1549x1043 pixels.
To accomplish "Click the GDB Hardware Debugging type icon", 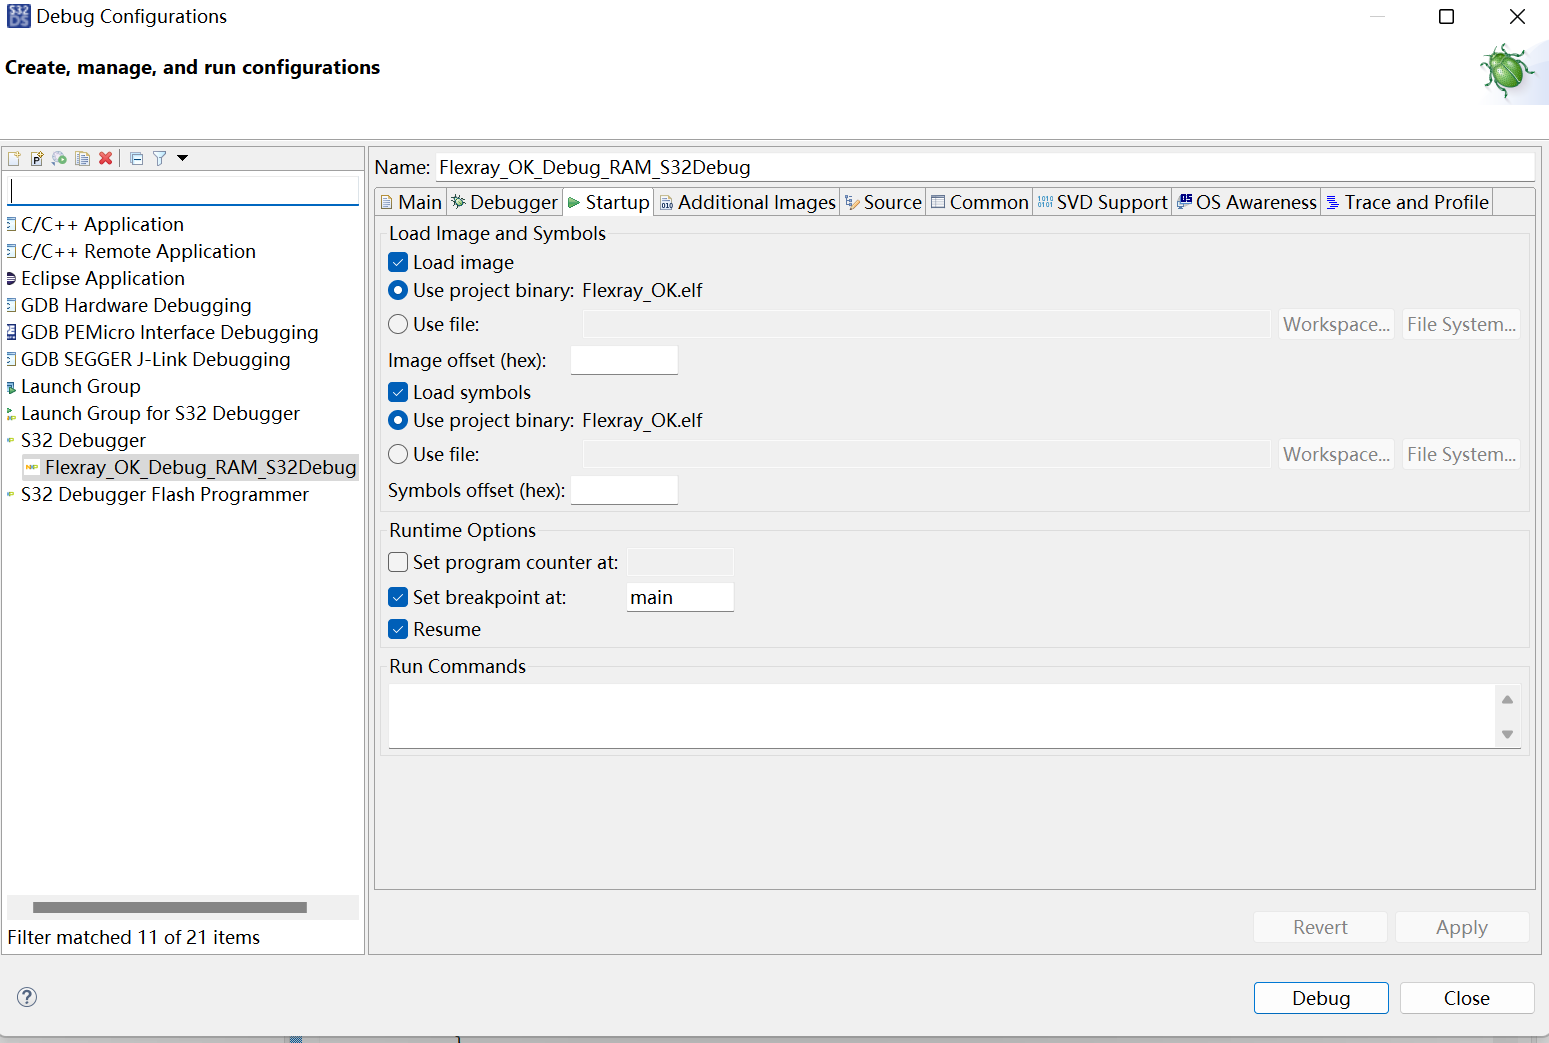I will click(12, 305).
